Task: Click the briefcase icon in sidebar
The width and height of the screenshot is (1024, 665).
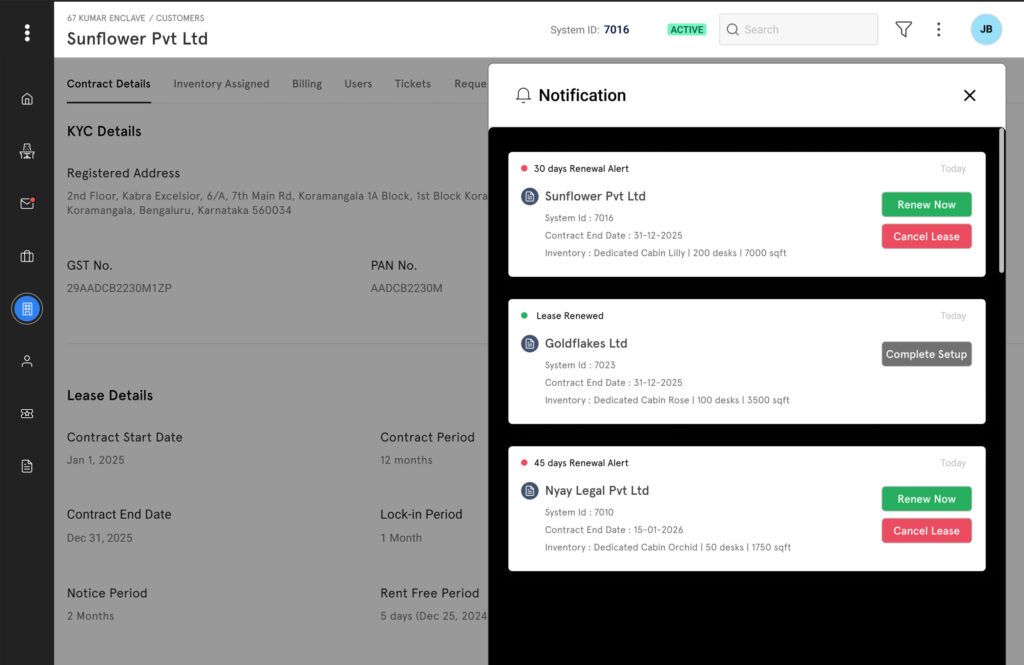Action: click(27, 256)
